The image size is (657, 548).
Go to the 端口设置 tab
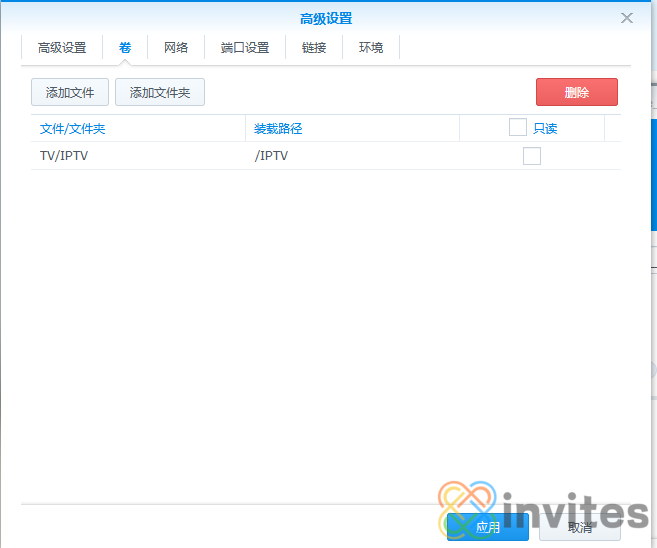[x=245, y=48]
